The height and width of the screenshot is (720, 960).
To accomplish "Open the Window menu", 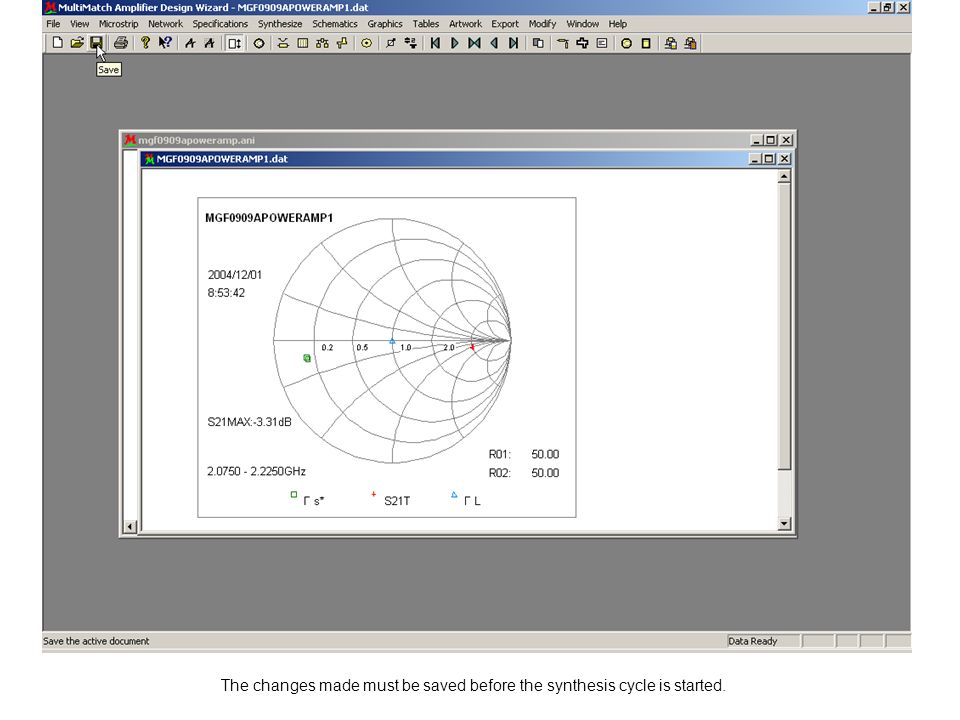I will click(582, 24).
